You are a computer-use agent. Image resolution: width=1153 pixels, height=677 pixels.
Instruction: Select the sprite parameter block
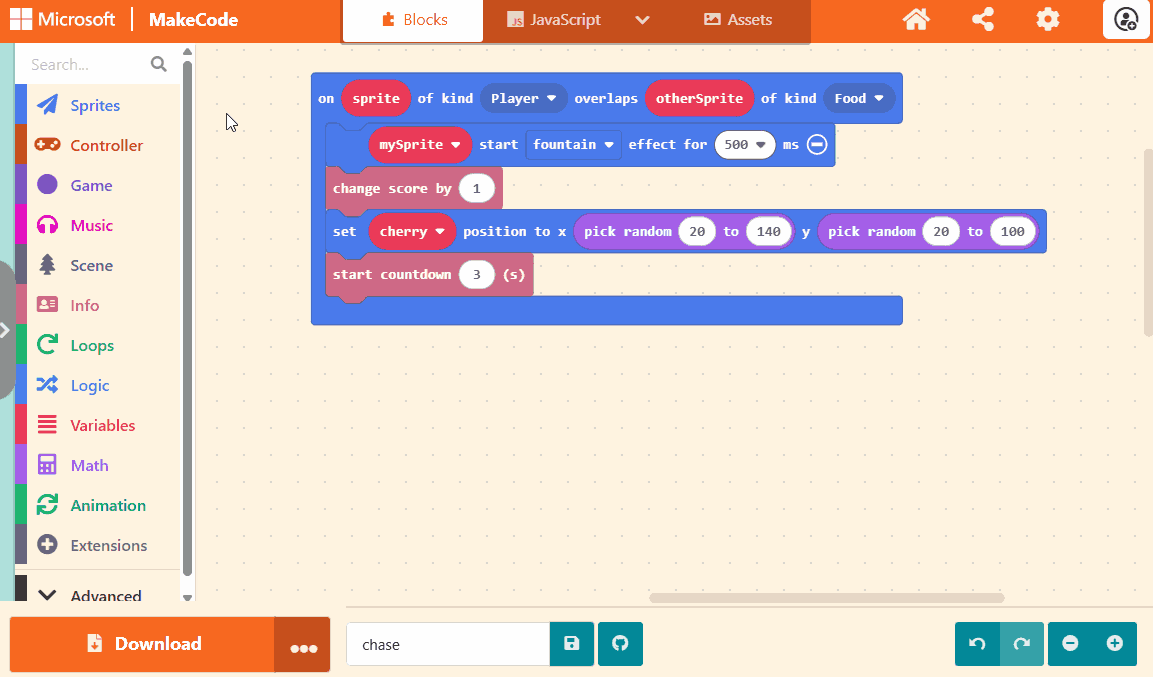click(376, 98)
